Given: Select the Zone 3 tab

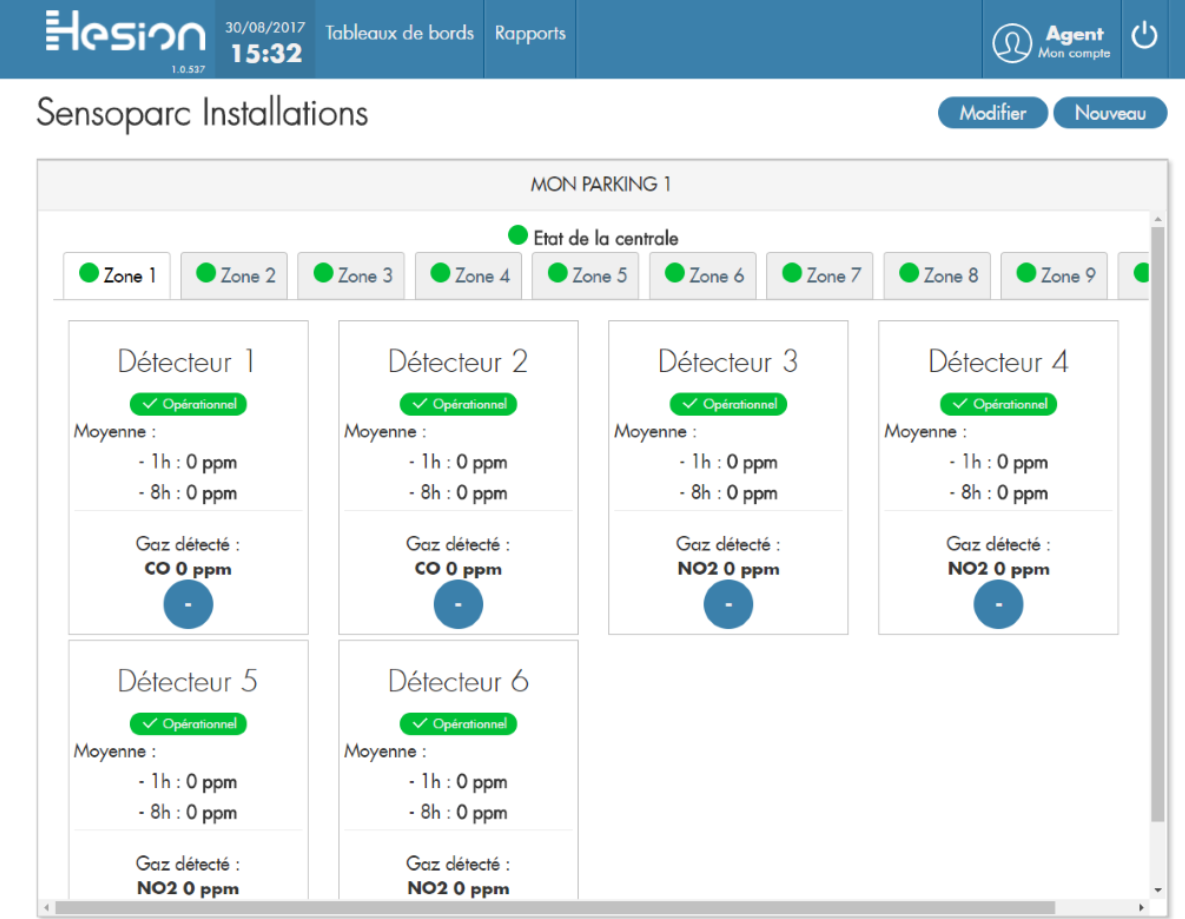Looking at the screenshot, I should (351, 275).
